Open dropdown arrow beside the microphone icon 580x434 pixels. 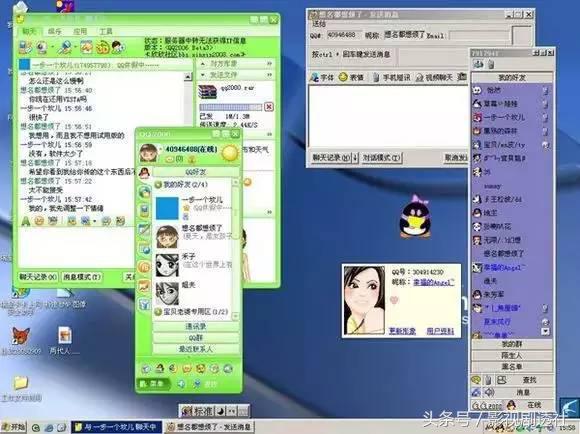coord(75,47)
